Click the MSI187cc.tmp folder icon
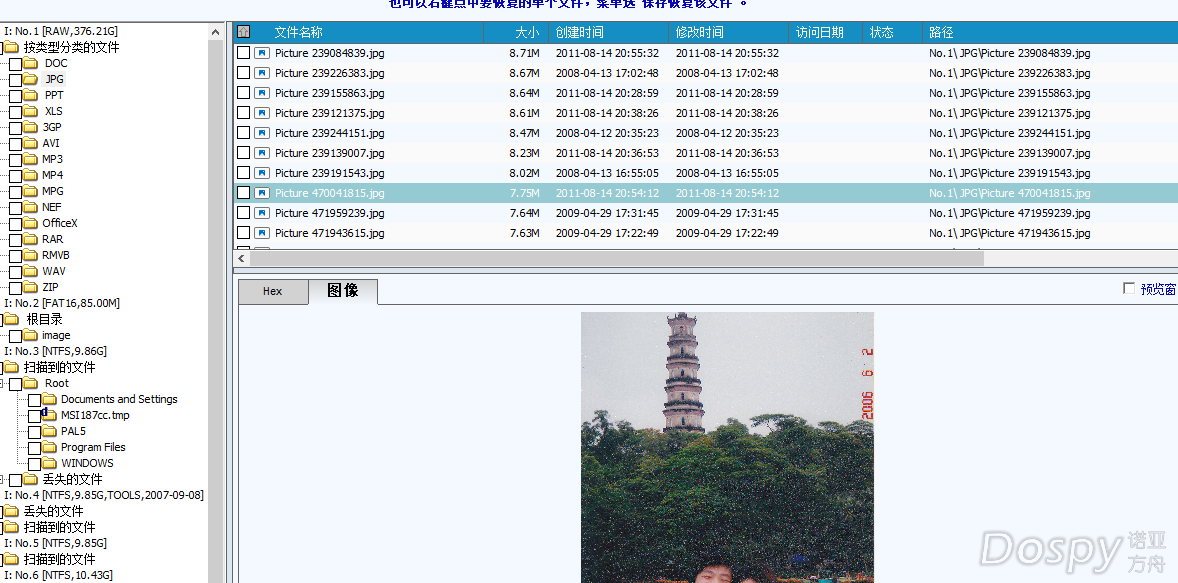Screen dimensions: 1178x583 pyautogui.click(x=49, y=415)
